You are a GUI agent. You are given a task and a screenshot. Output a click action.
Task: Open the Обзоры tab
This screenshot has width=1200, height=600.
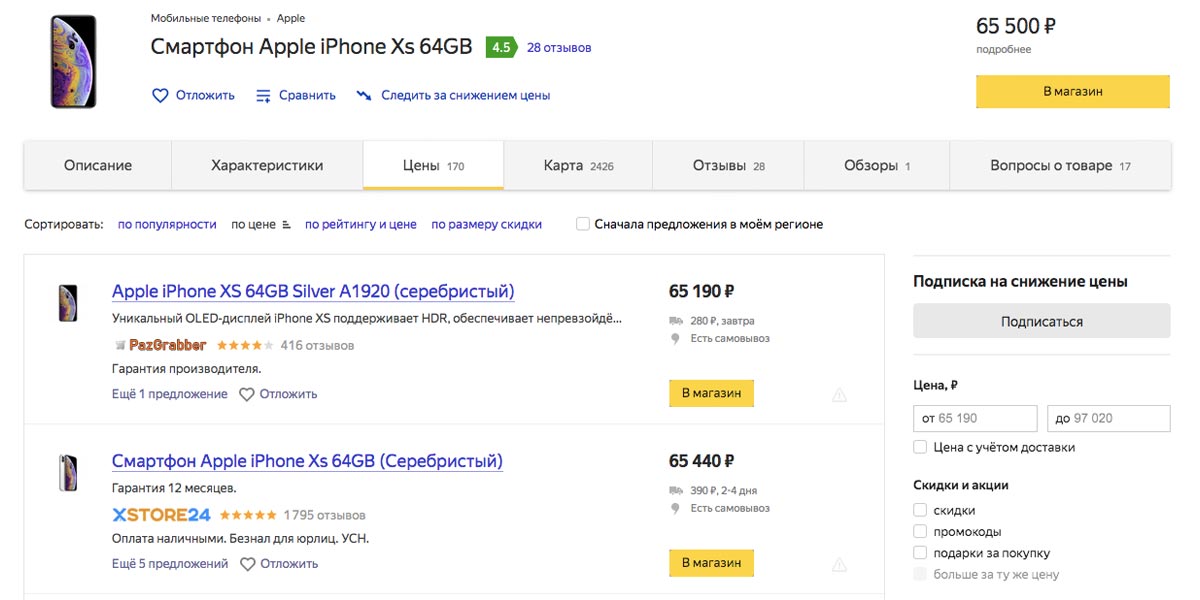pyautogui.click(x=876, y=165)
